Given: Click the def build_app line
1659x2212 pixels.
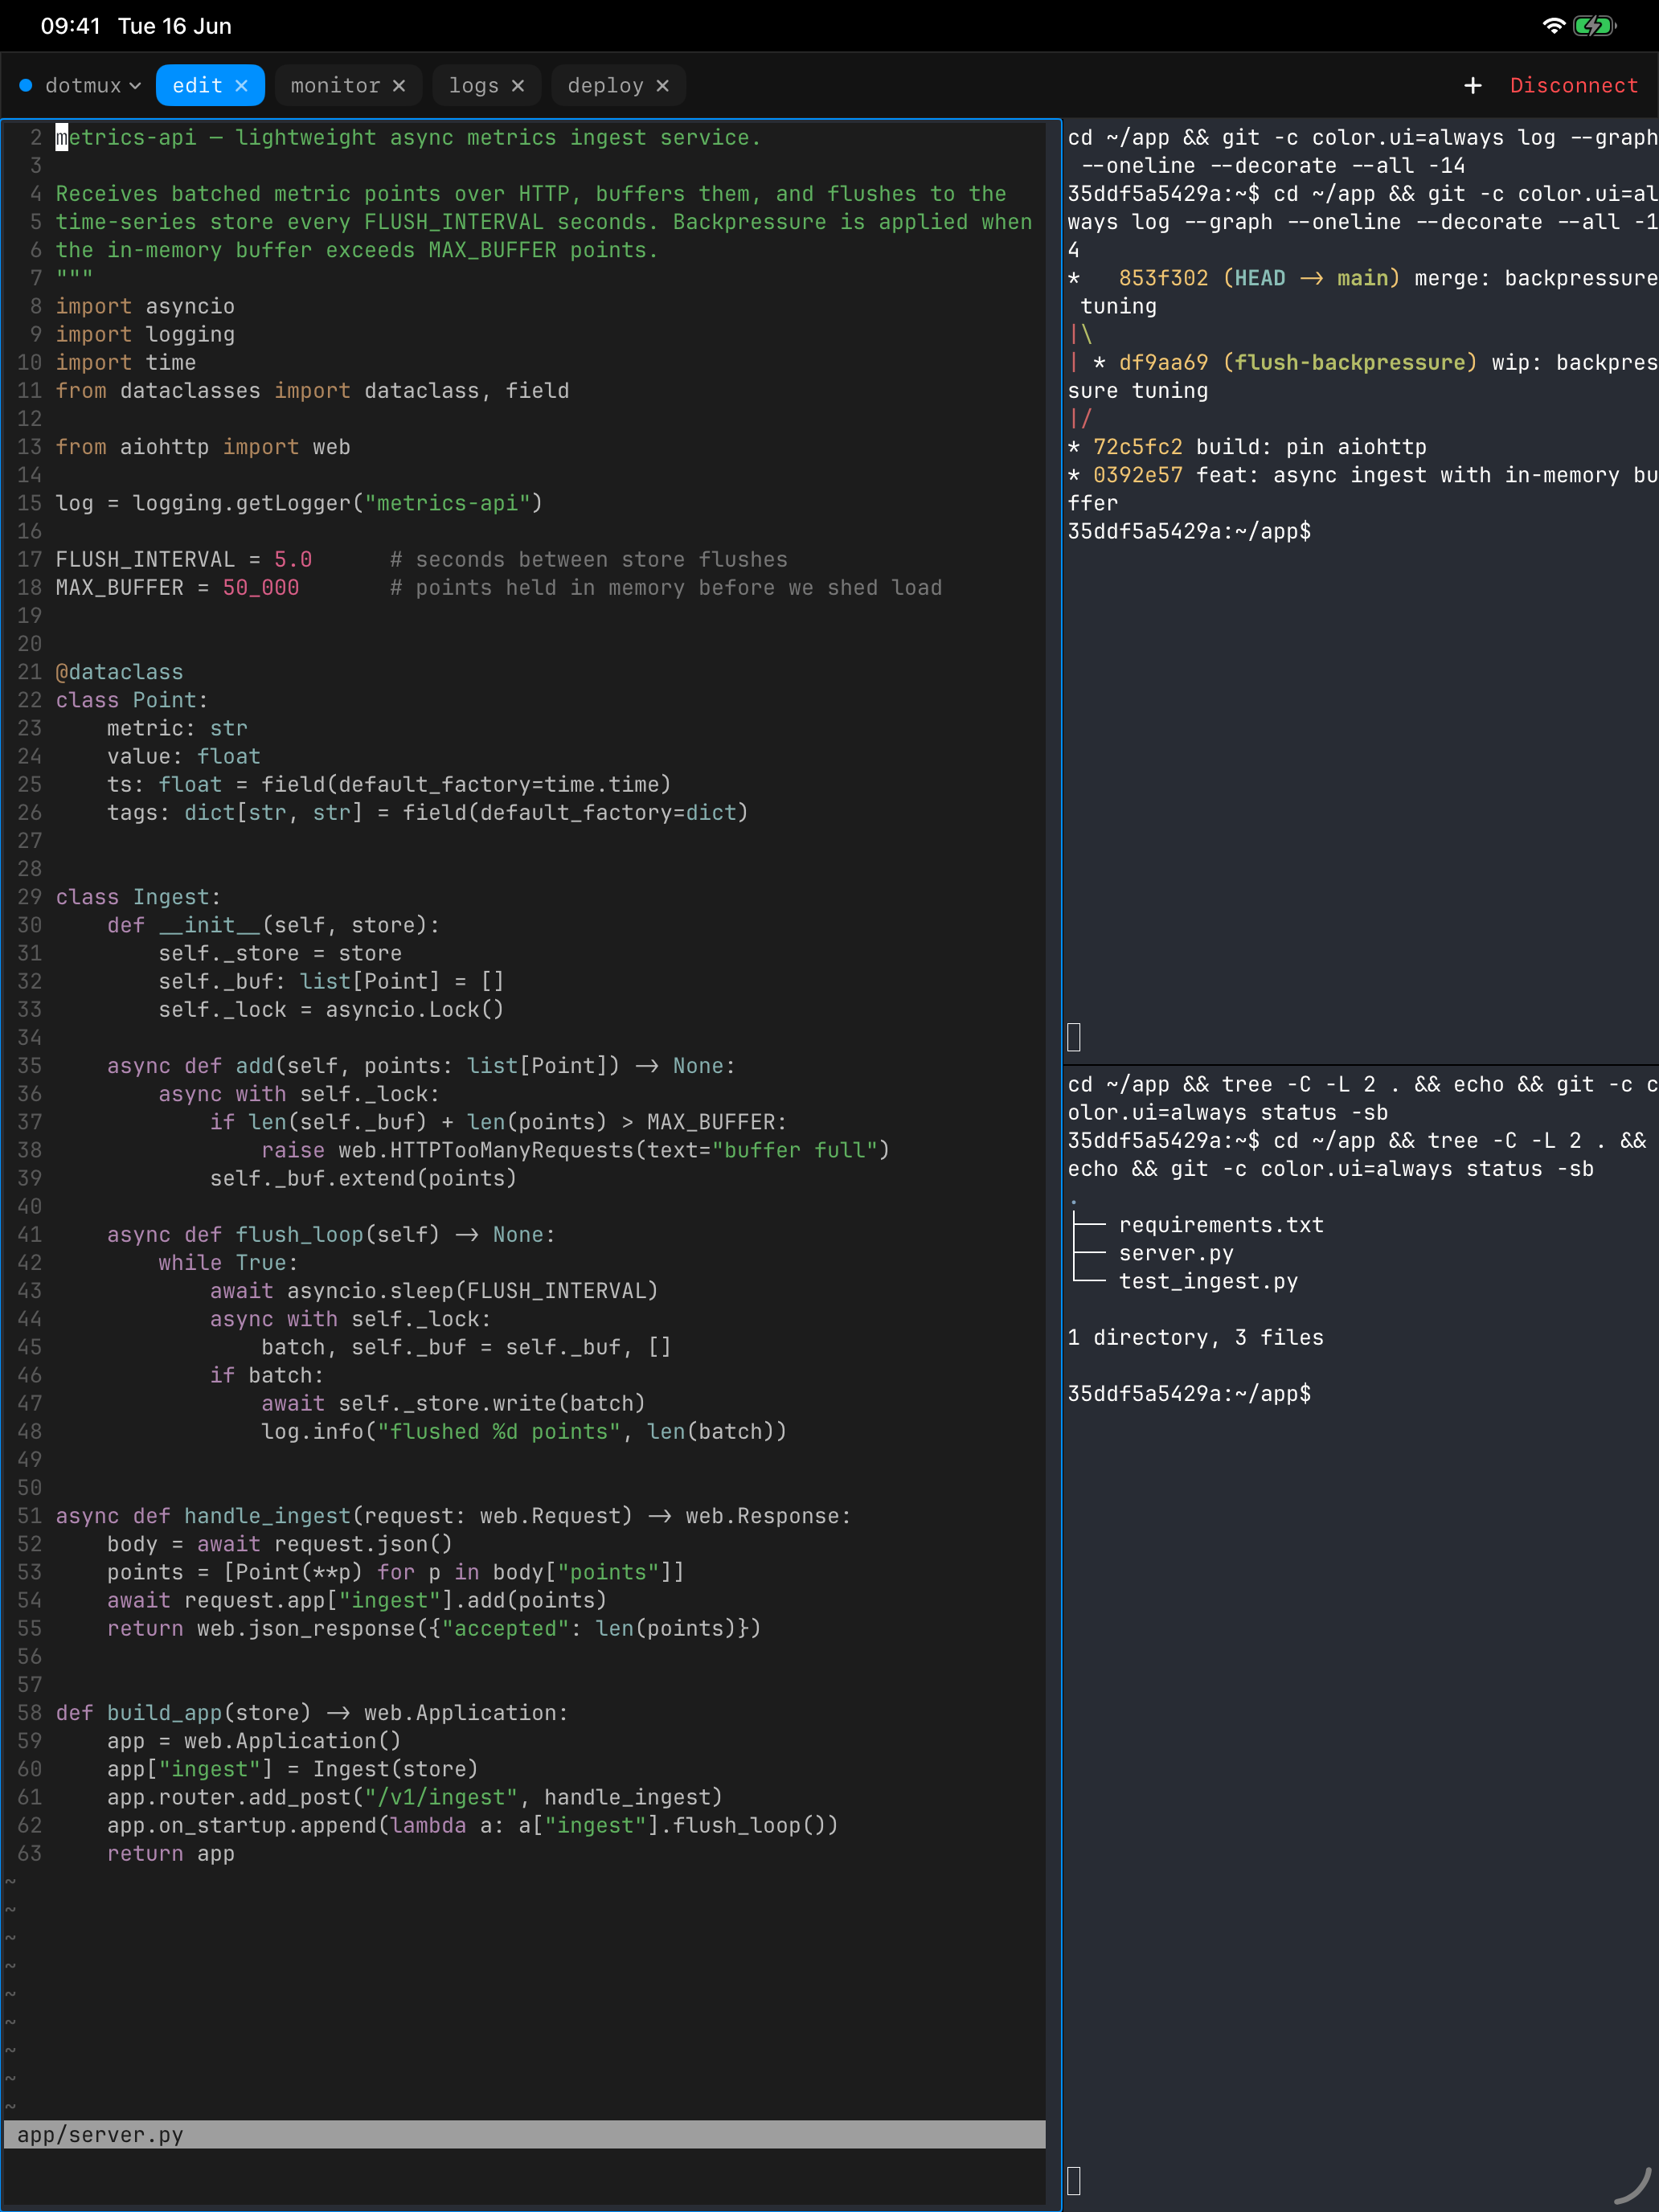Looking at the screenshot, I should click(311, 1712).
